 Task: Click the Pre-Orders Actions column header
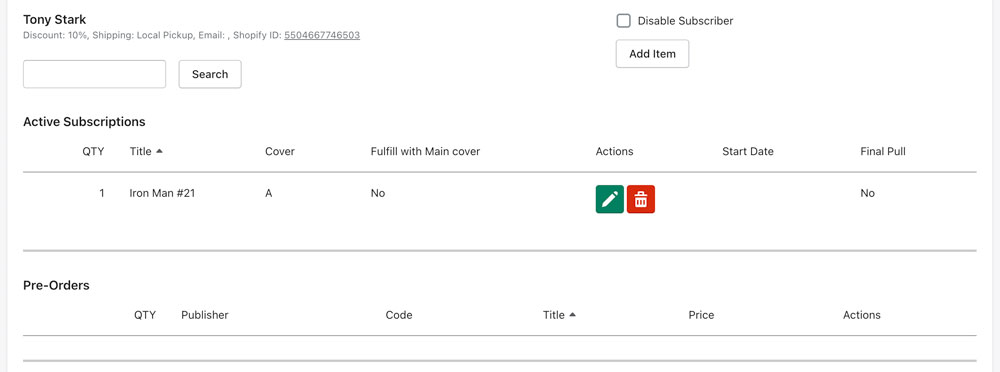click(862, 315)
